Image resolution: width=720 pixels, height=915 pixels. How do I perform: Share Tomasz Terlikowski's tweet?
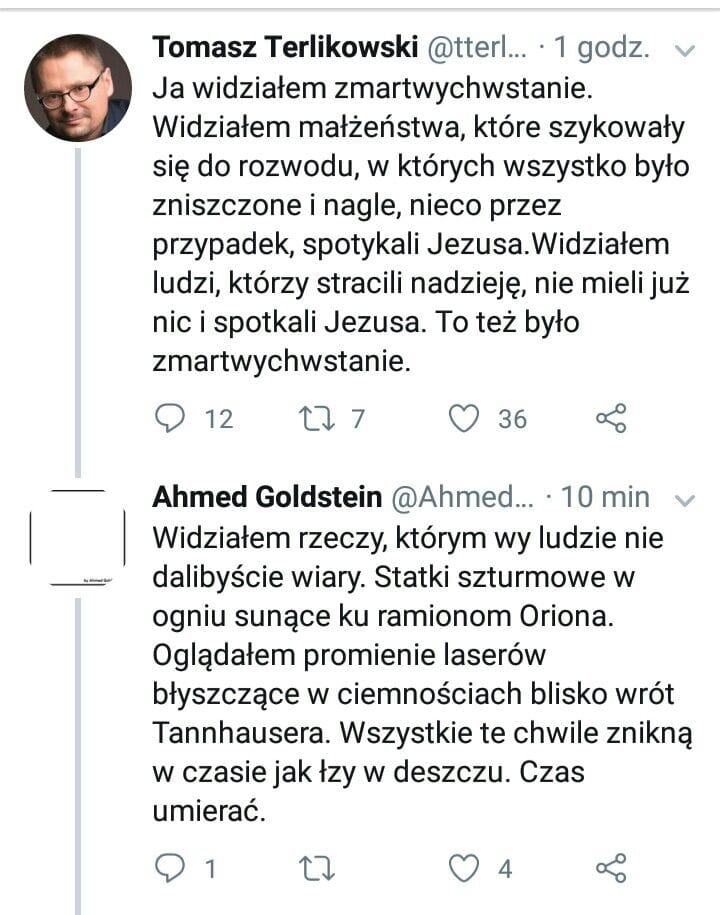click(x=611, y=419)
